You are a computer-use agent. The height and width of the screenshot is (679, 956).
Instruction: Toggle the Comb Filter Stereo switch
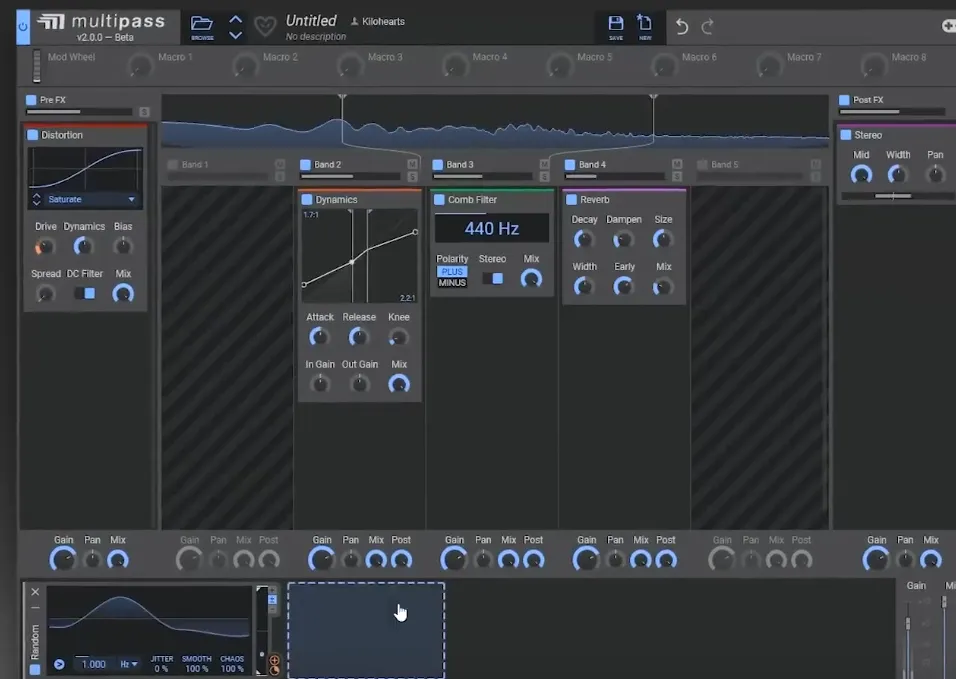point(493,279)
